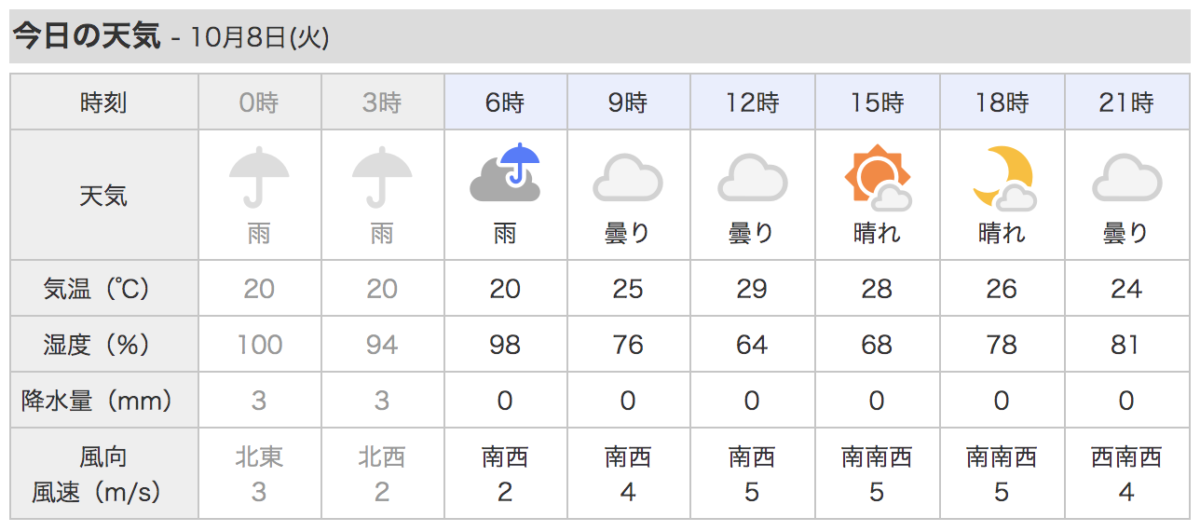Click the 西南西 wind direction at 21時
This screenshot has height=531, width=1200.
point(1126,458)
